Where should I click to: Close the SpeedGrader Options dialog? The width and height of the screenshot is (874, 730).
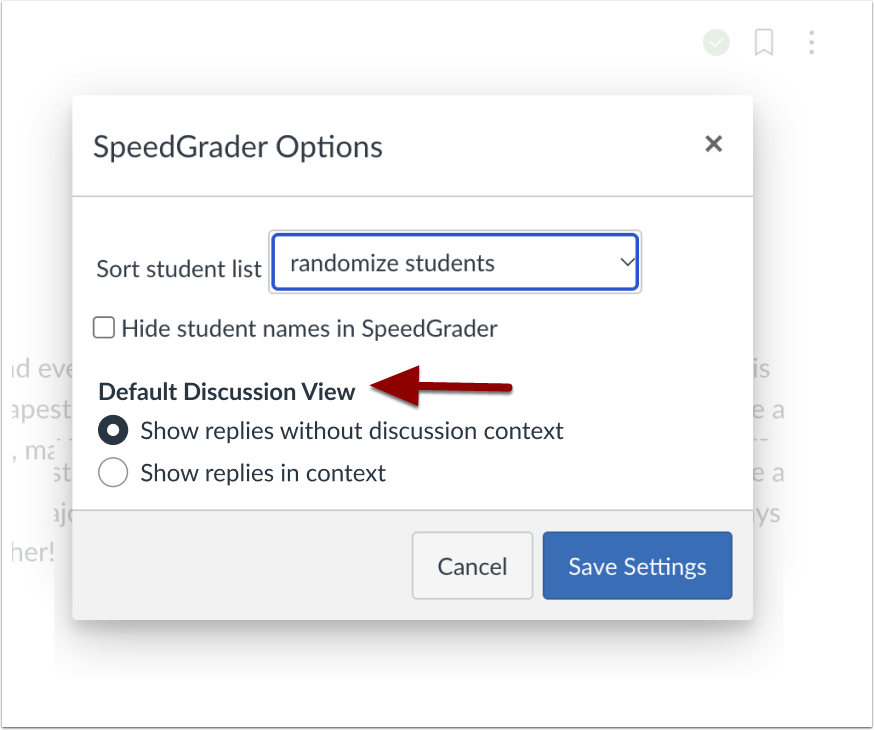tap(713, 144)
